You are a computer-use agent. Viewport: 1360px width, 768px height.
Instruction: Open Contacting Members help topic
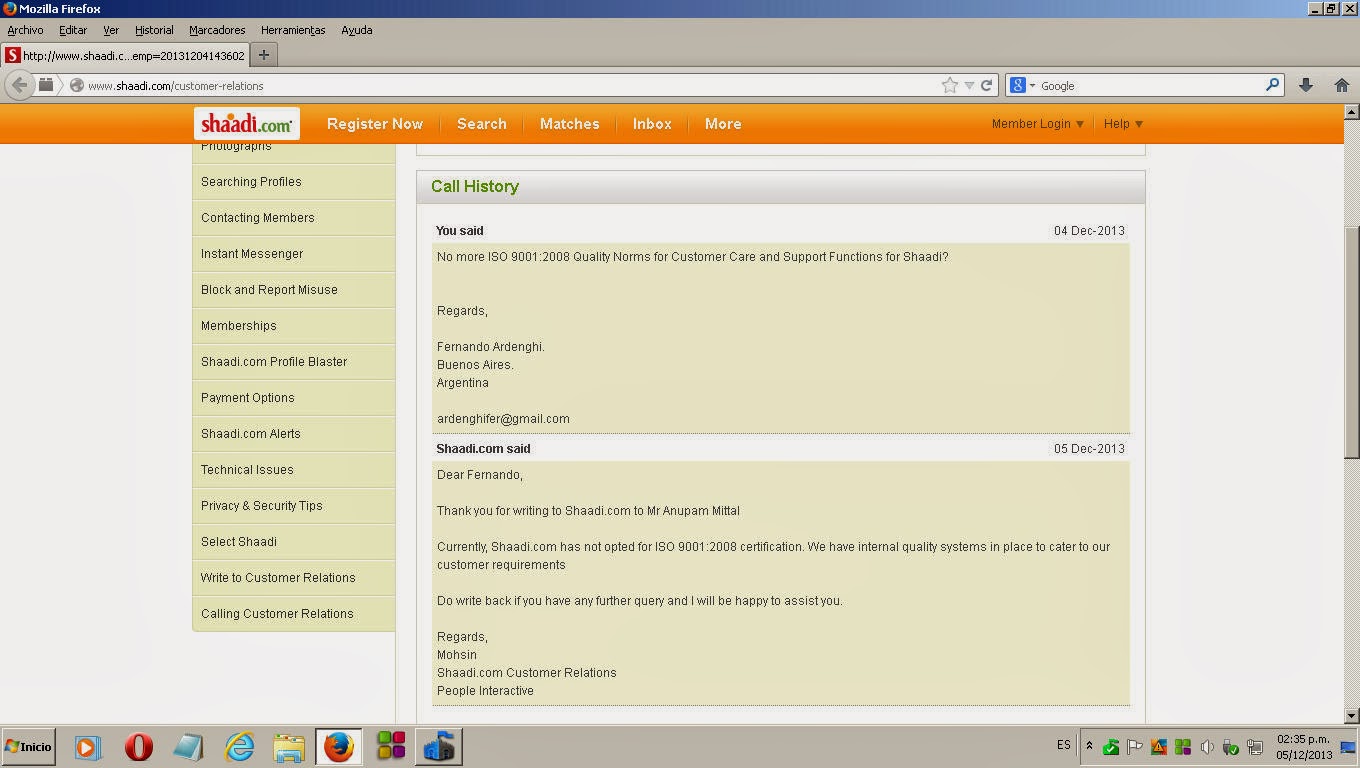pos(294,218)
